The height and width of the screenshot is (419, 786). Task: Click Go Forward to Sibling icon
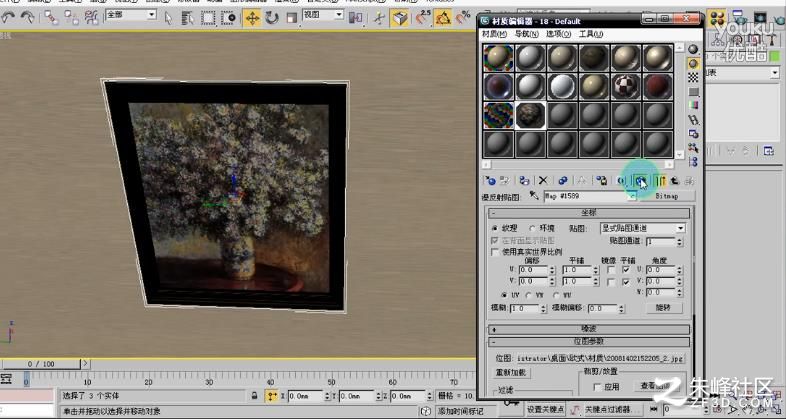[690, 181]
